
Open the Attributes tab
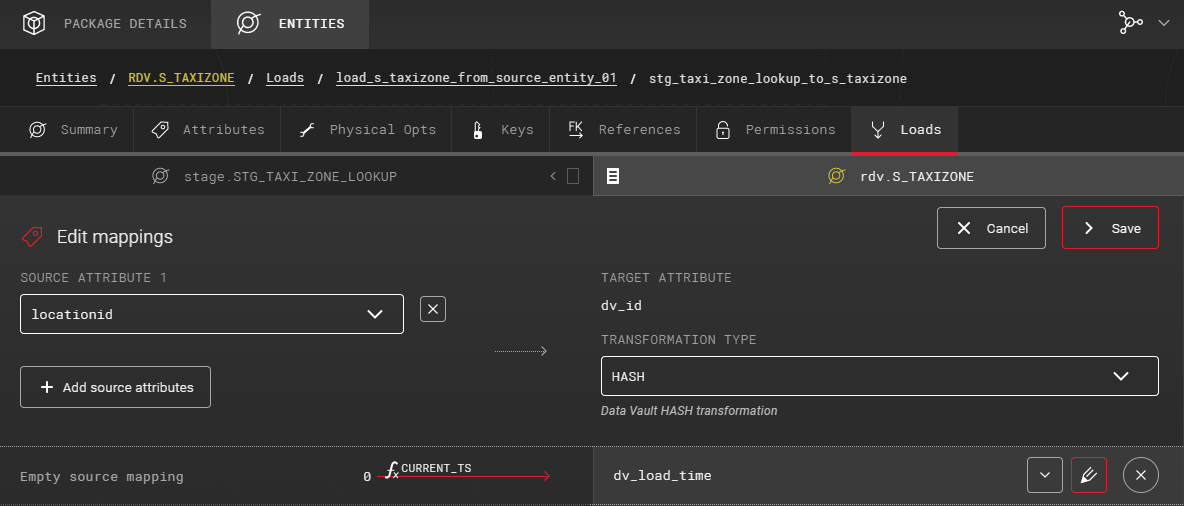point(207,130)
